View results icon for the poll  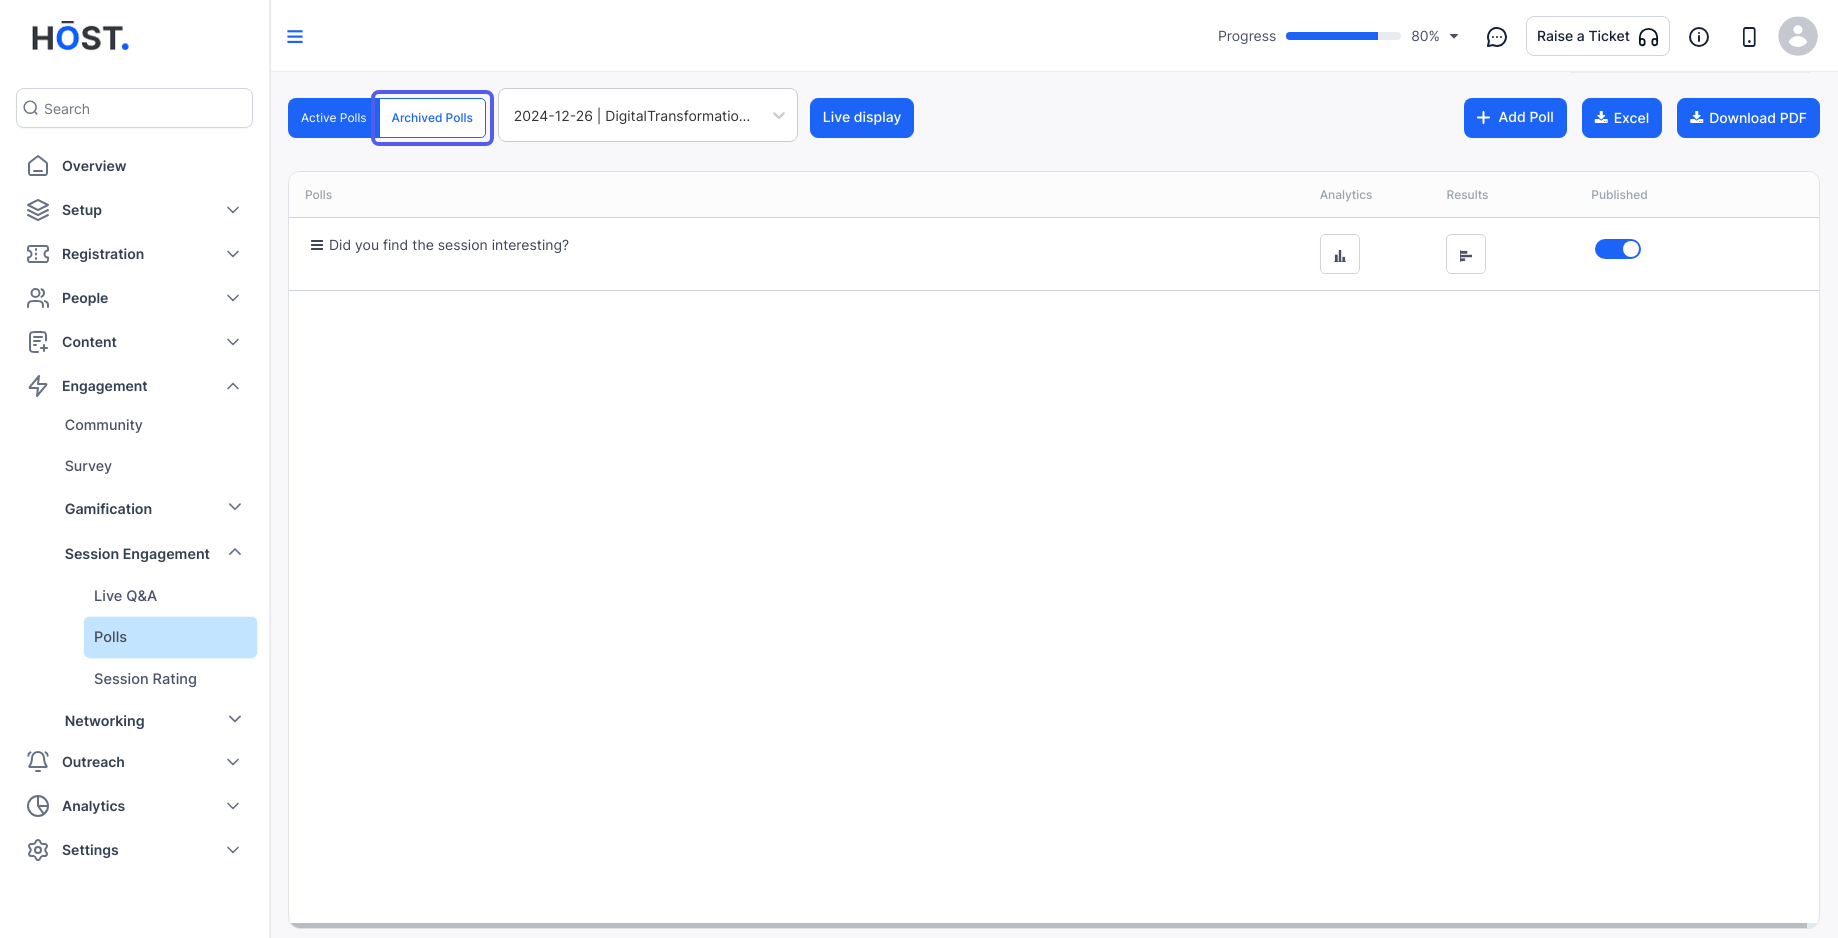point(1466,254)
